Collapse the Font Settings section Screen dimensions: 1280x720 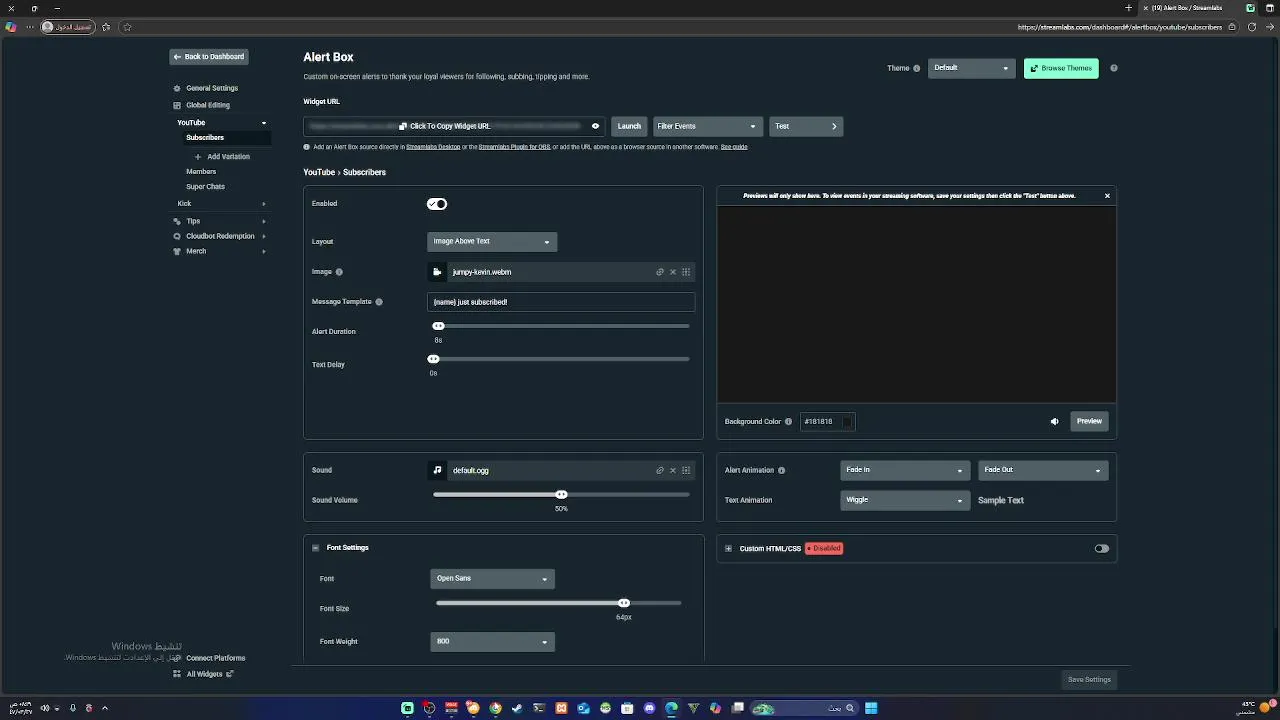tap(316, 548)
